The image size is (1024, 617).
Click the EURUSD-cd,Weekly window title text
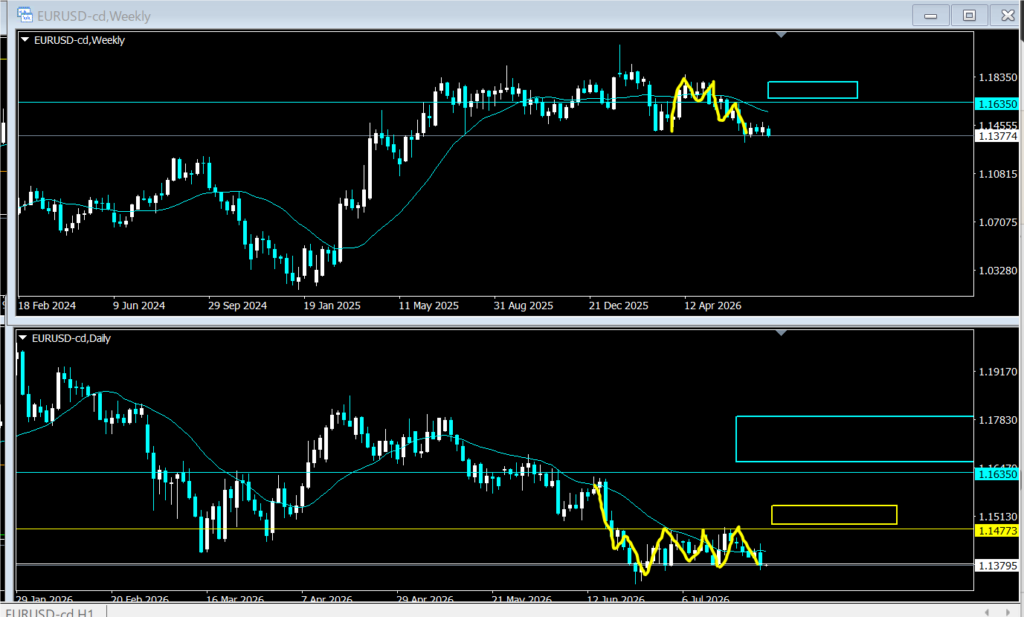tap(93, 16)
